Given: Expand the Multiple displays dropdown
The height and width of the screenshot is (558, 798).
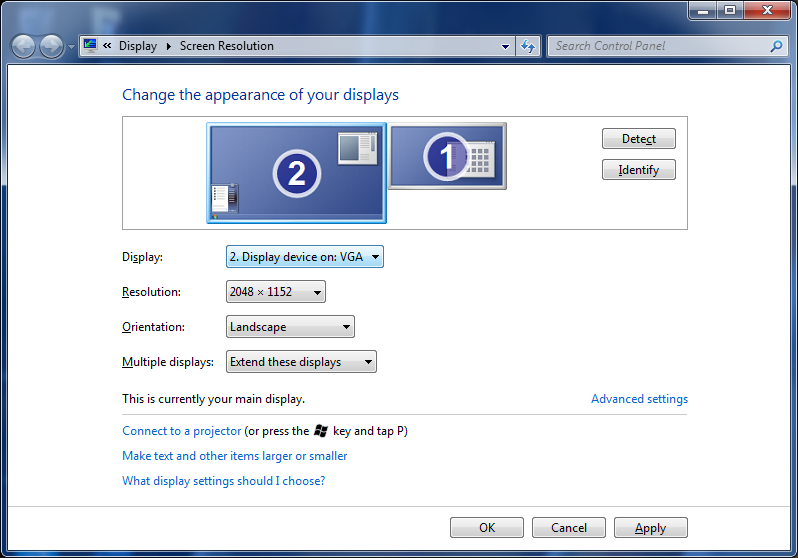Looking at the screenshot, I should [301, 362].
